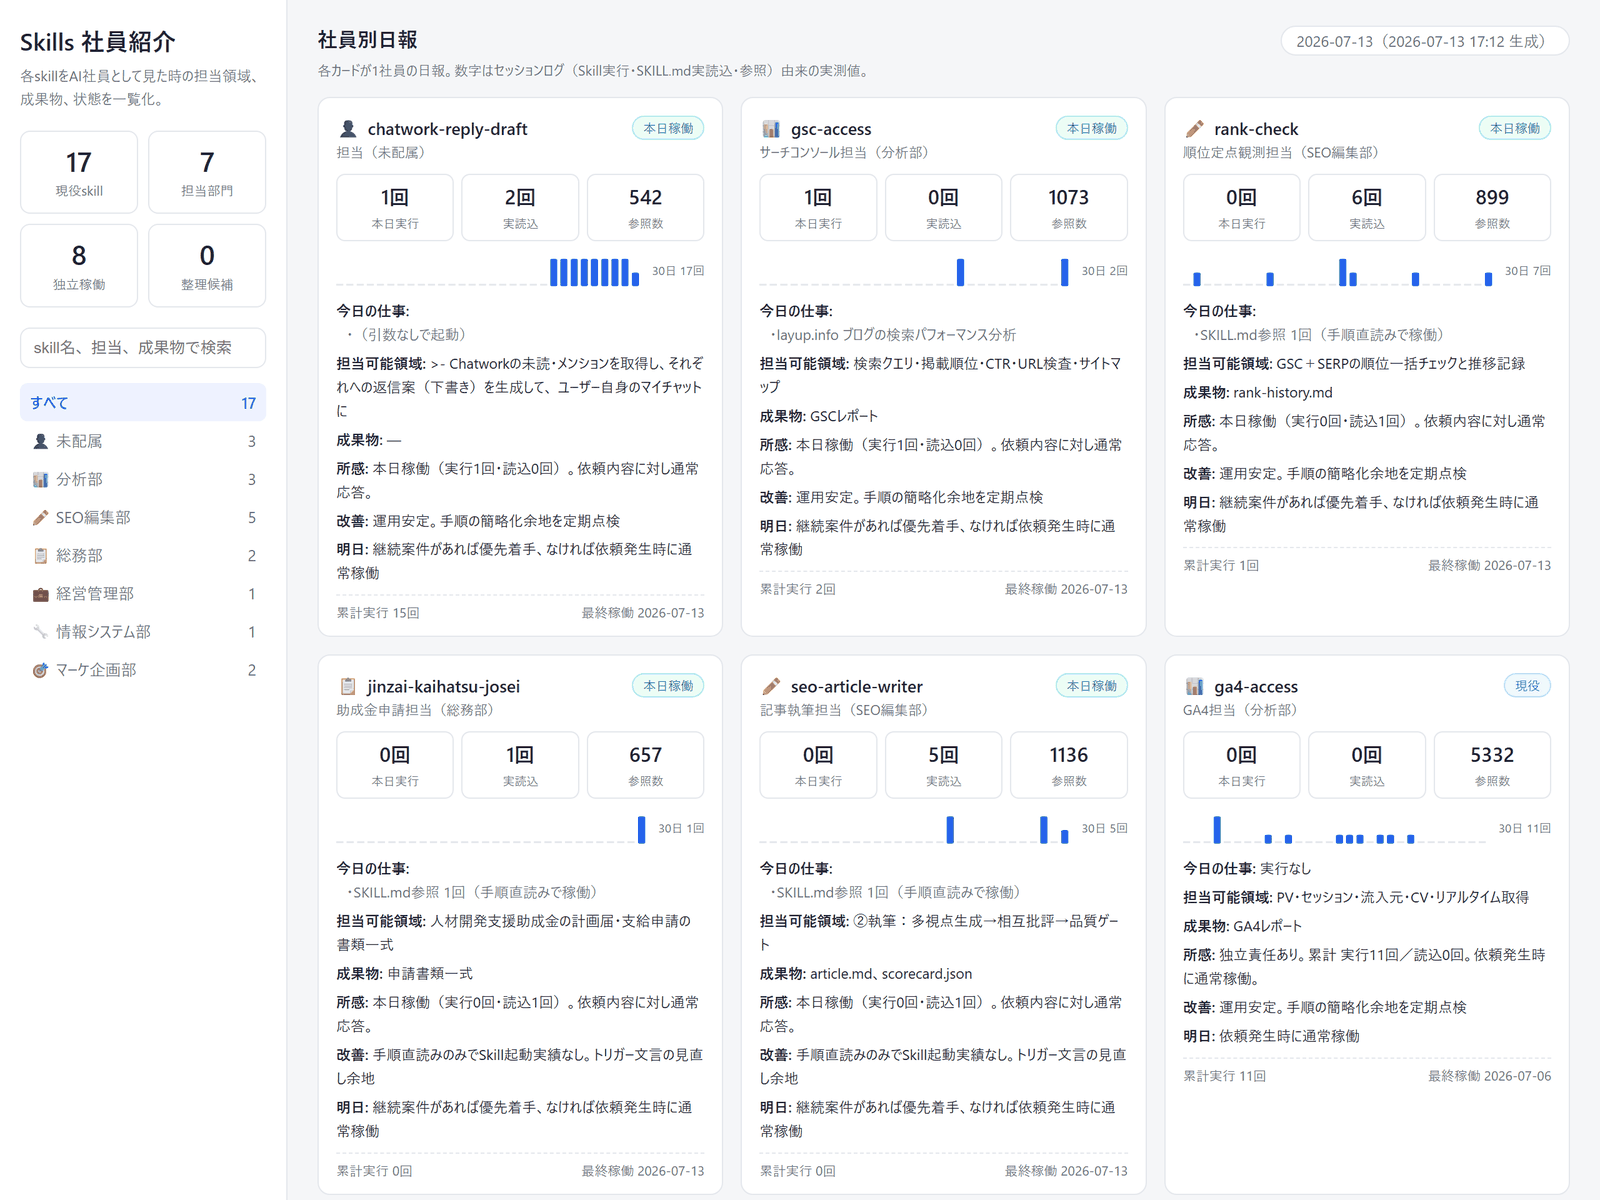
Task: Click the 899 参照数 tile on rank-check
Action: [x=1492, y=207]
